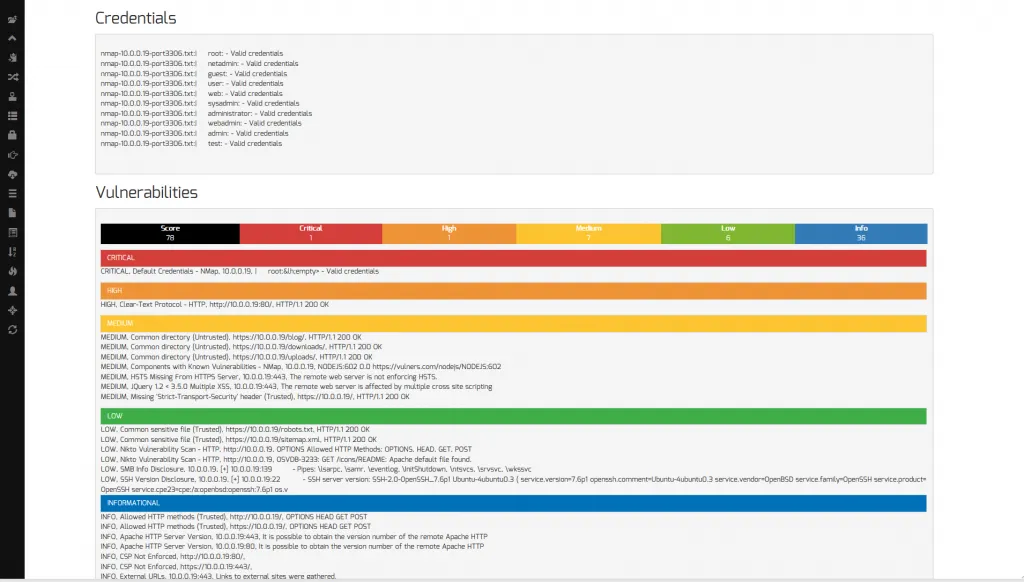Click the Apache HTTP Server Version 443 finding
Viewport: 1024px width, 582px height.
tap(294, 537)
